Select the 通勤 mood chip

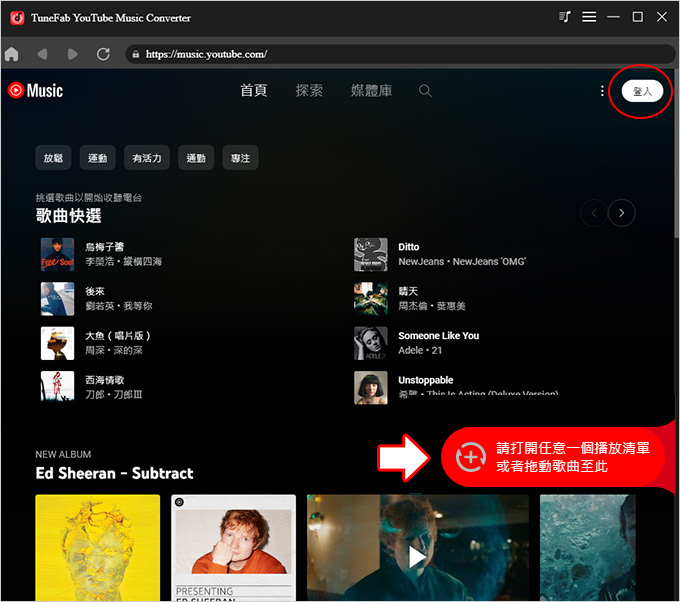pyautogui.click(x=196, y=158)
